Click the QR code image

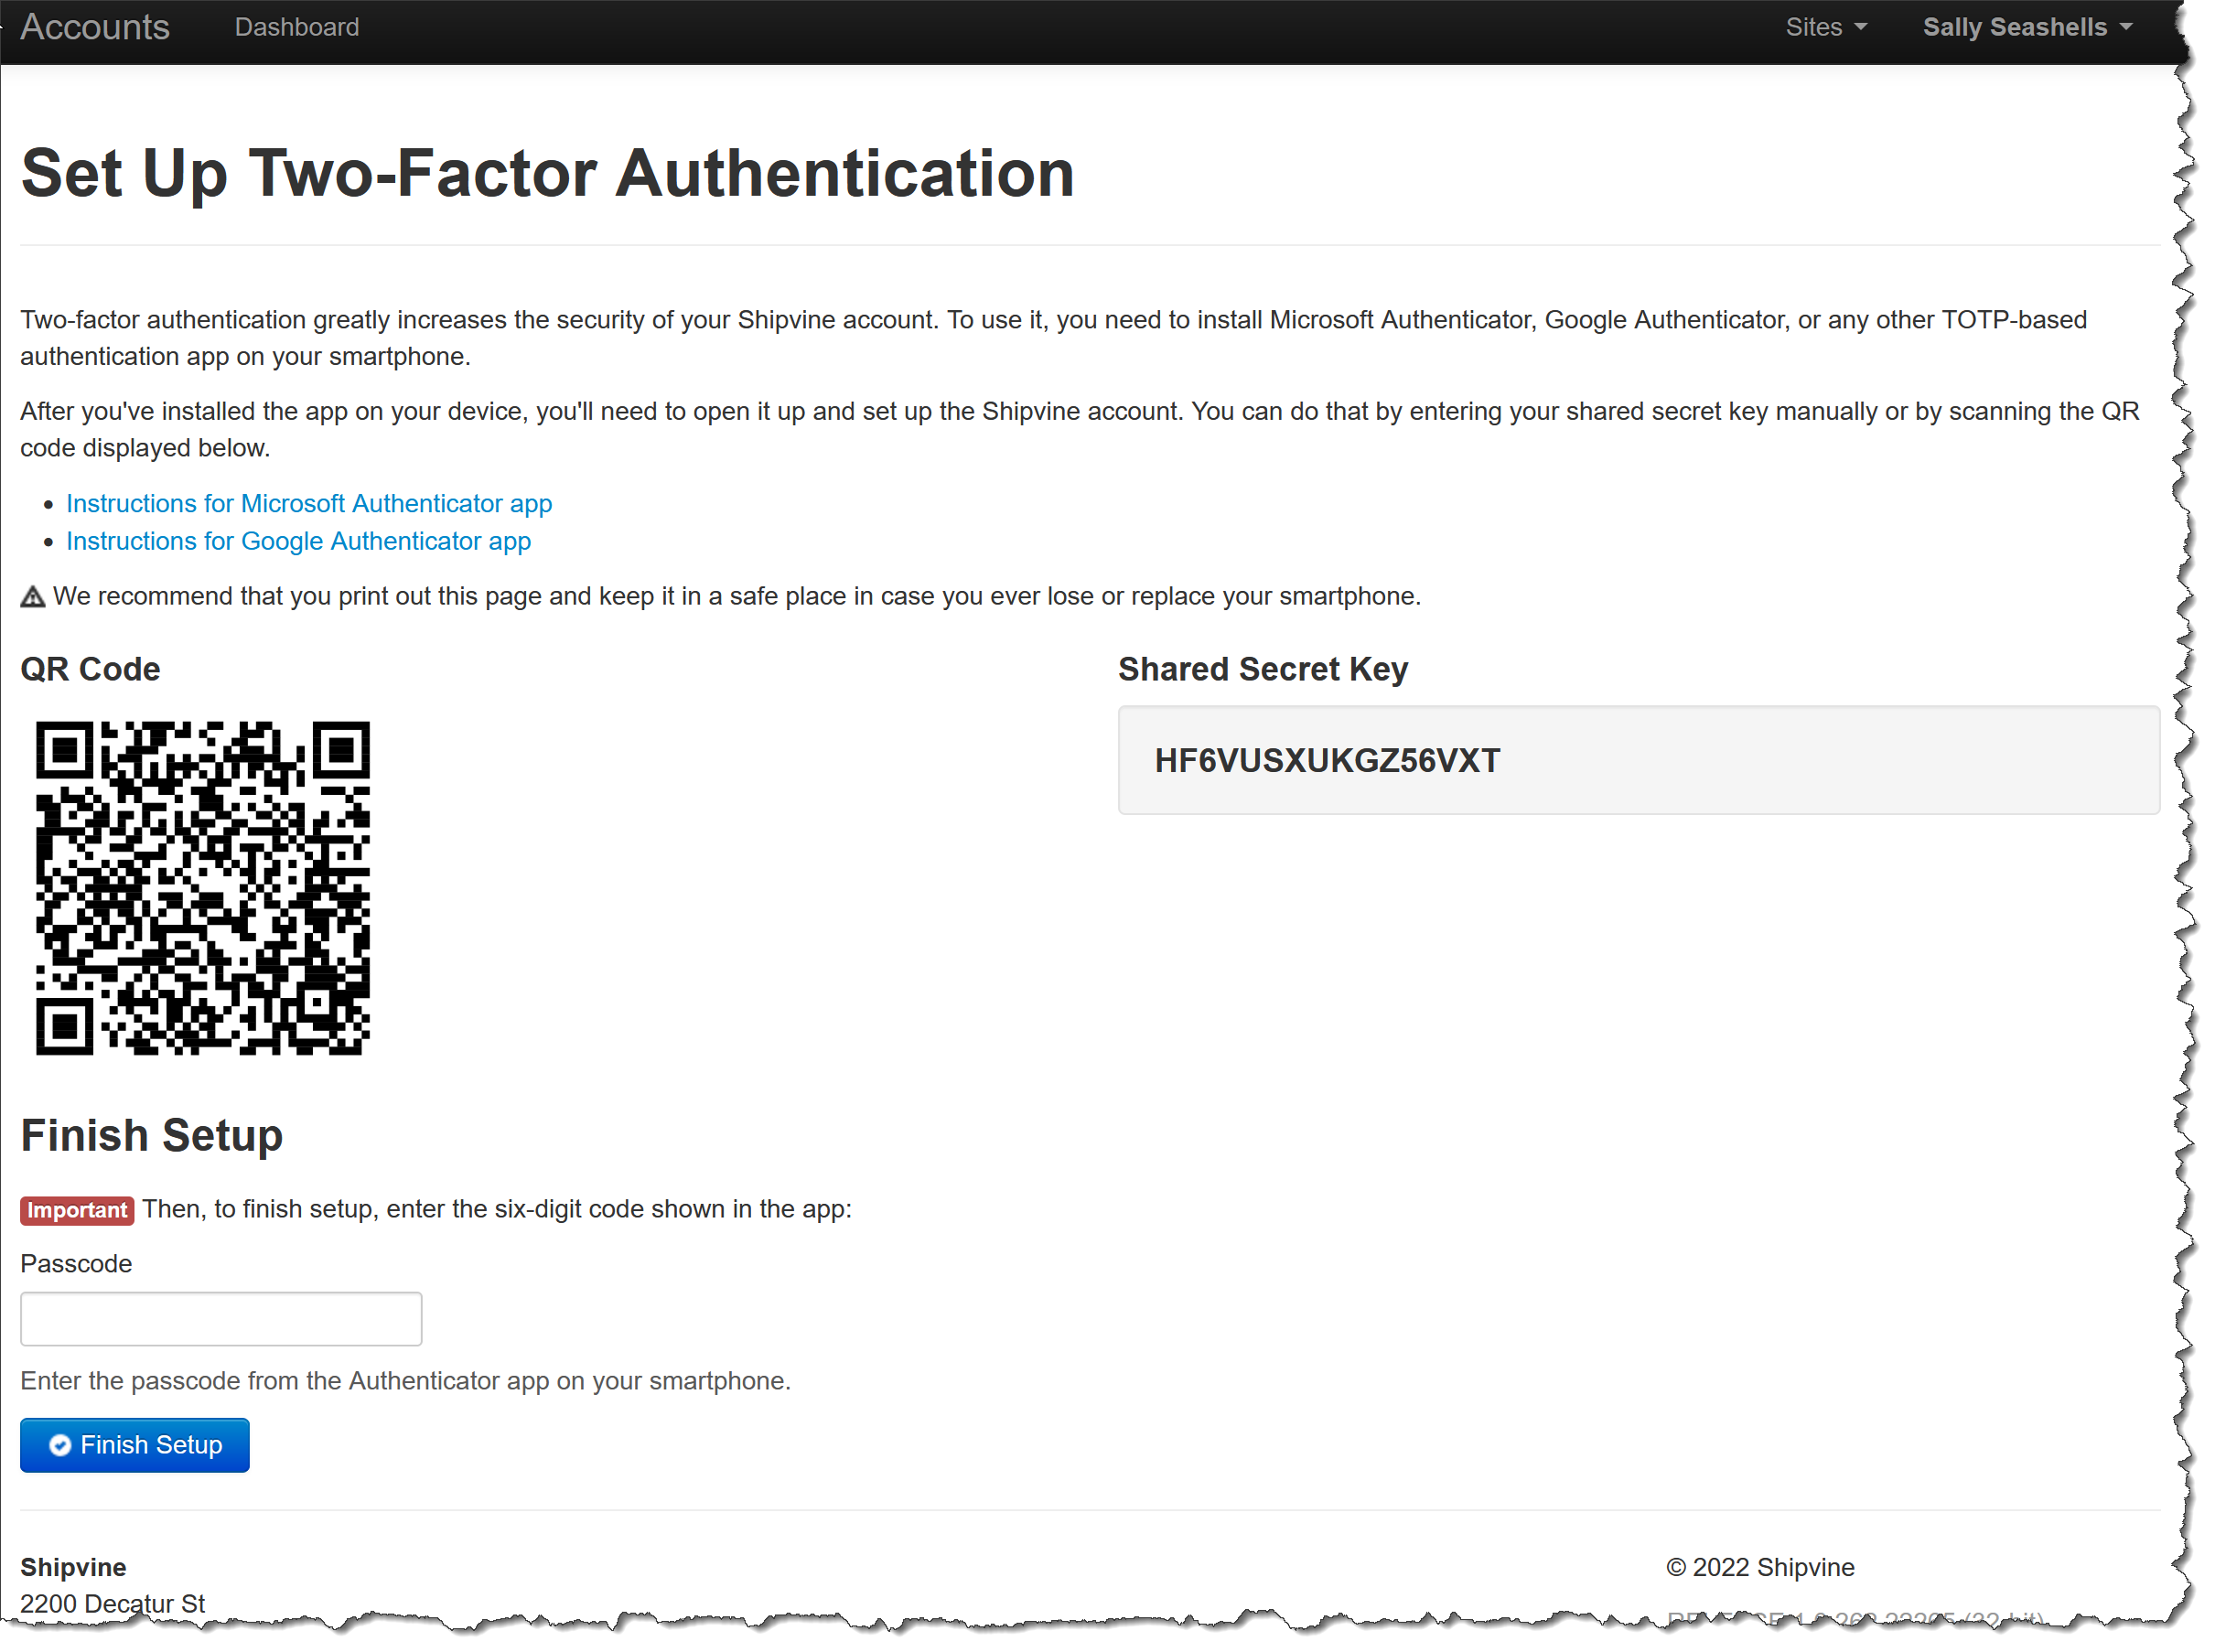[x=202, y=887]
